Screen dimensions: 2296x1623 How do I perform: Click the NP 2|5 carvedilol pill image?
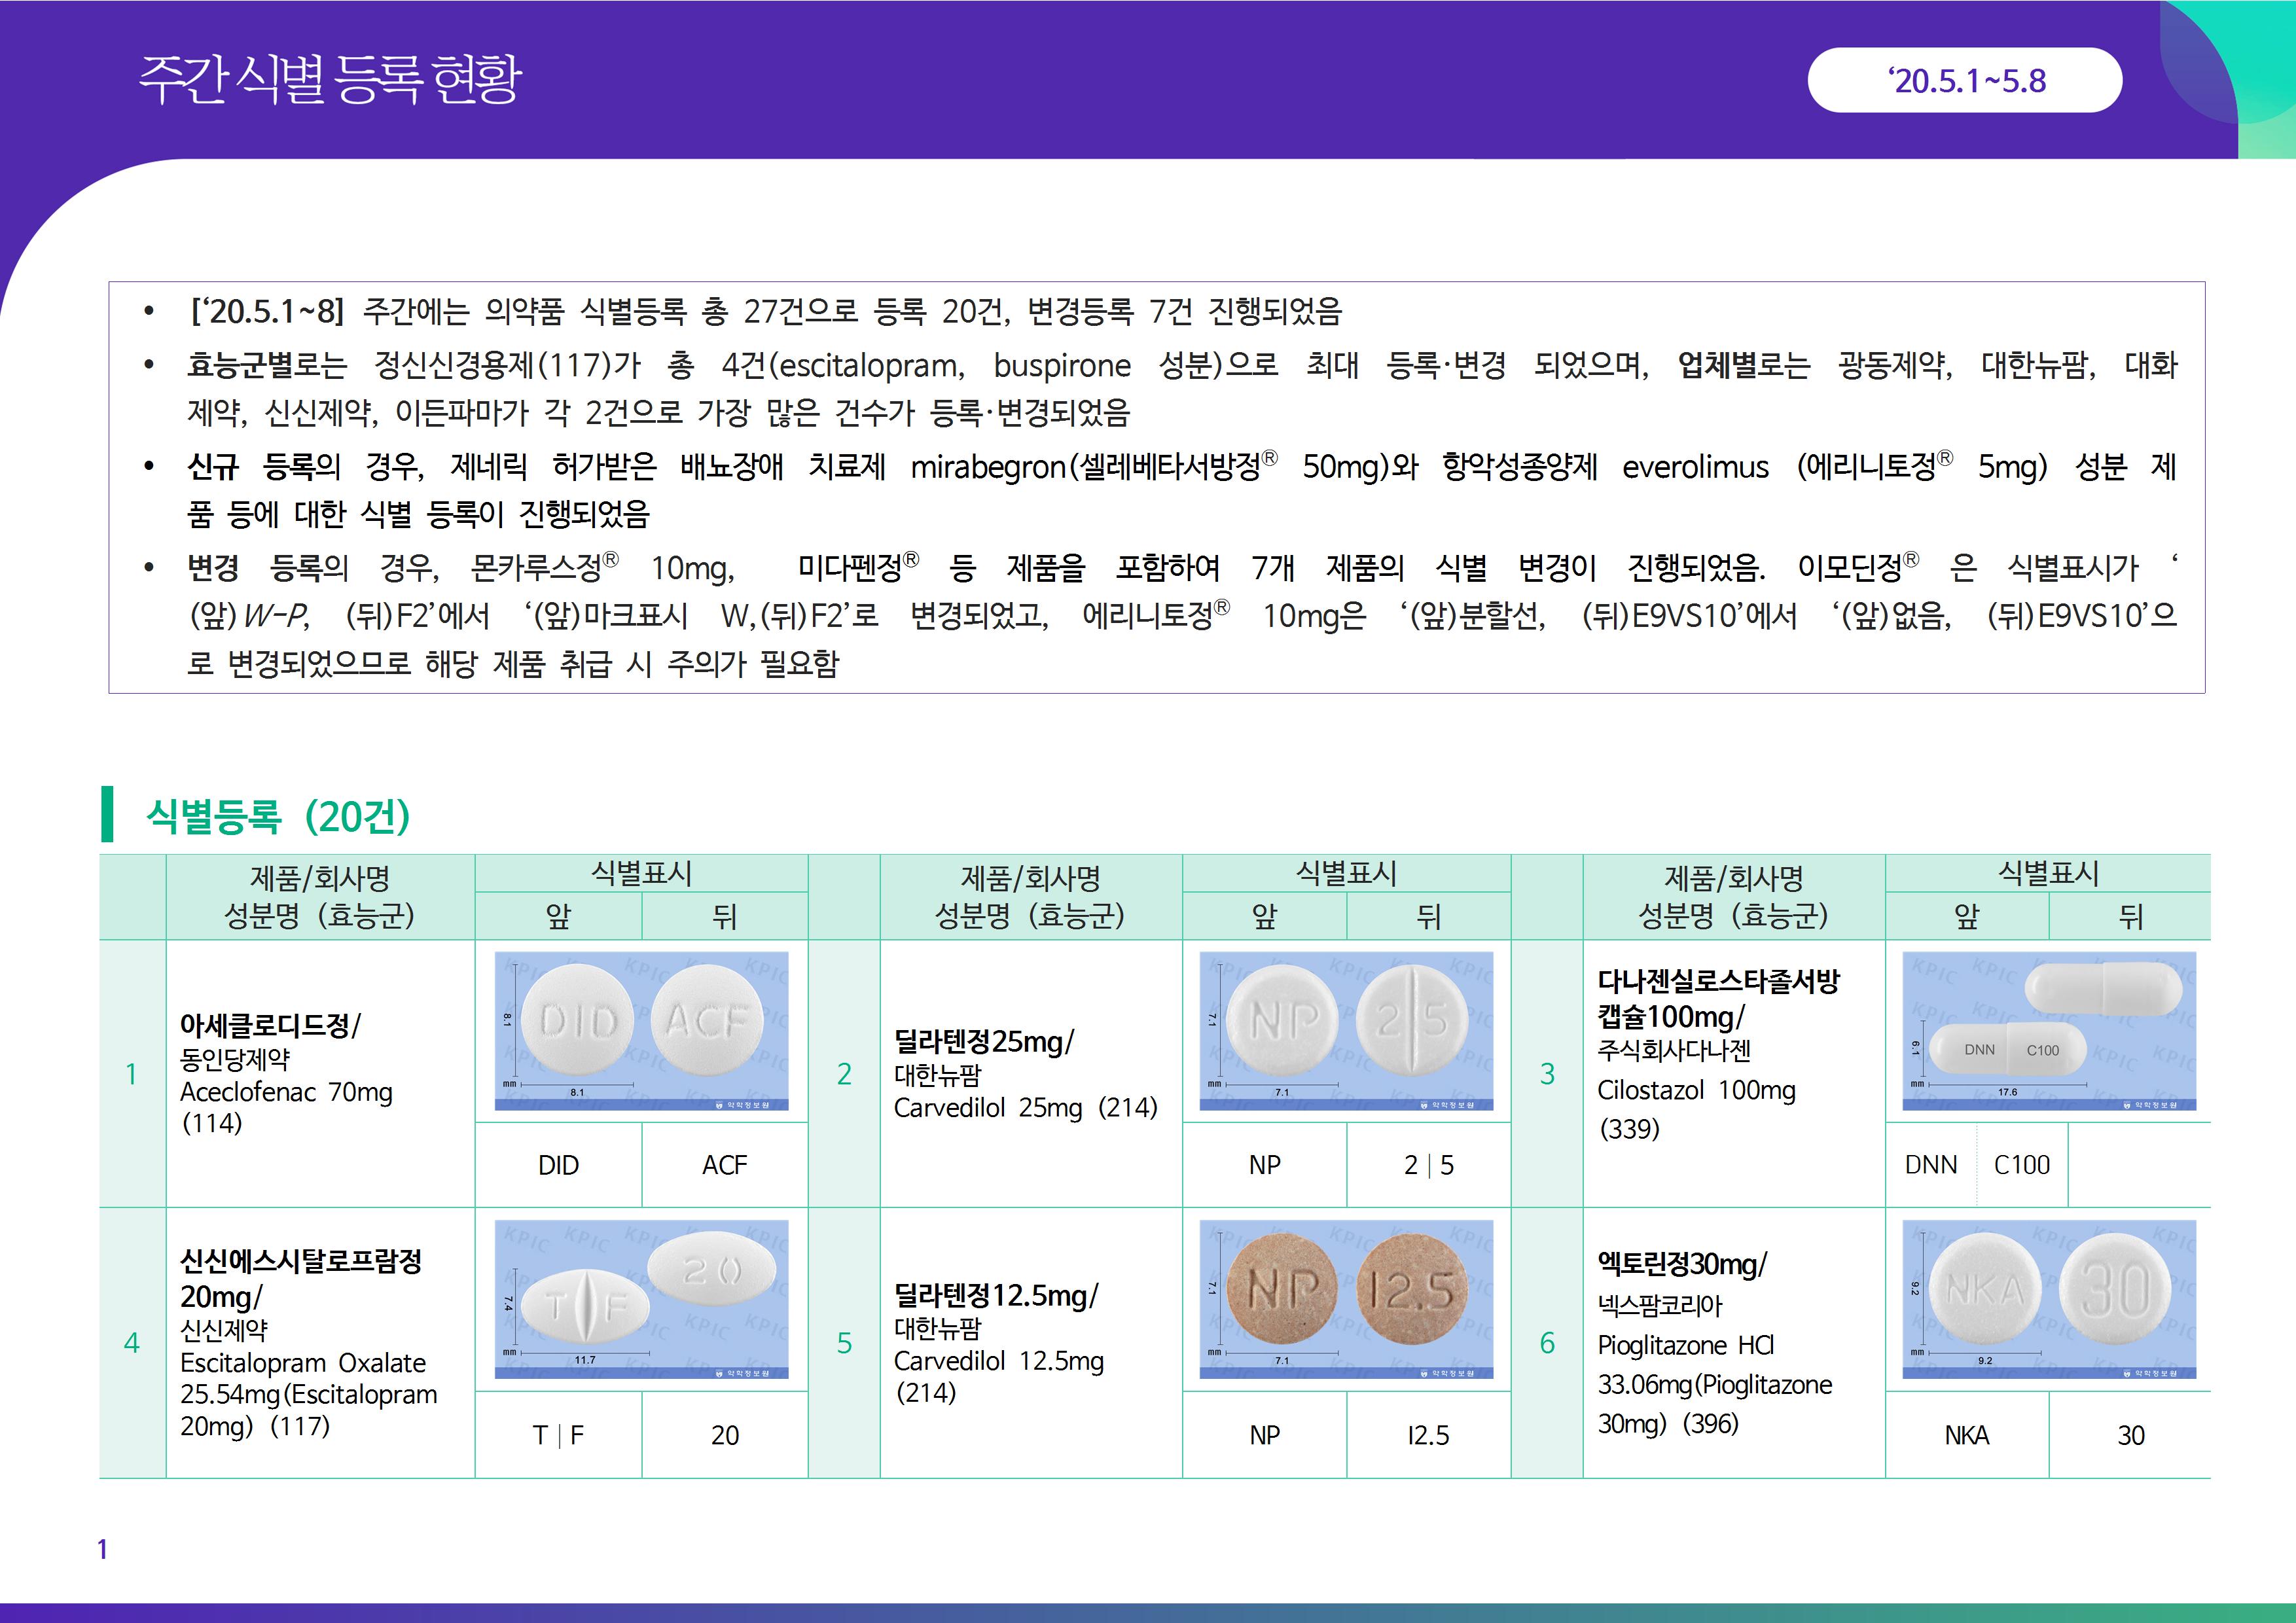pyautogui.click(x=1346, y=1031)
